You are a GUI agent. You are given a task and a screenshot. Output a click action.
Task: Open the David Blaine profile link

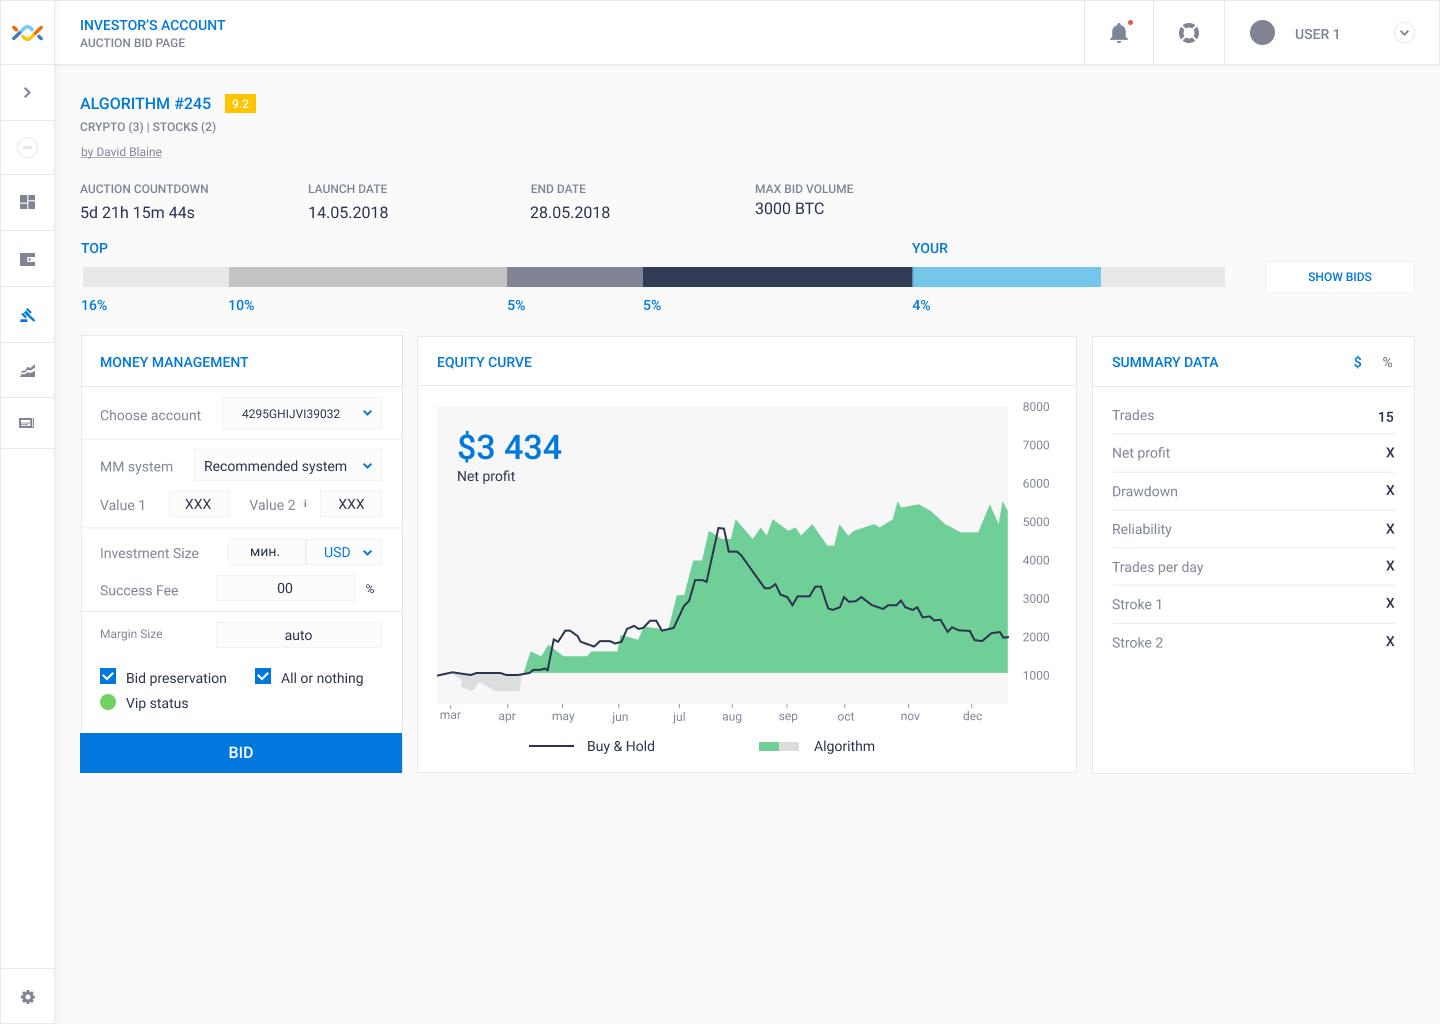coord(121,151)
